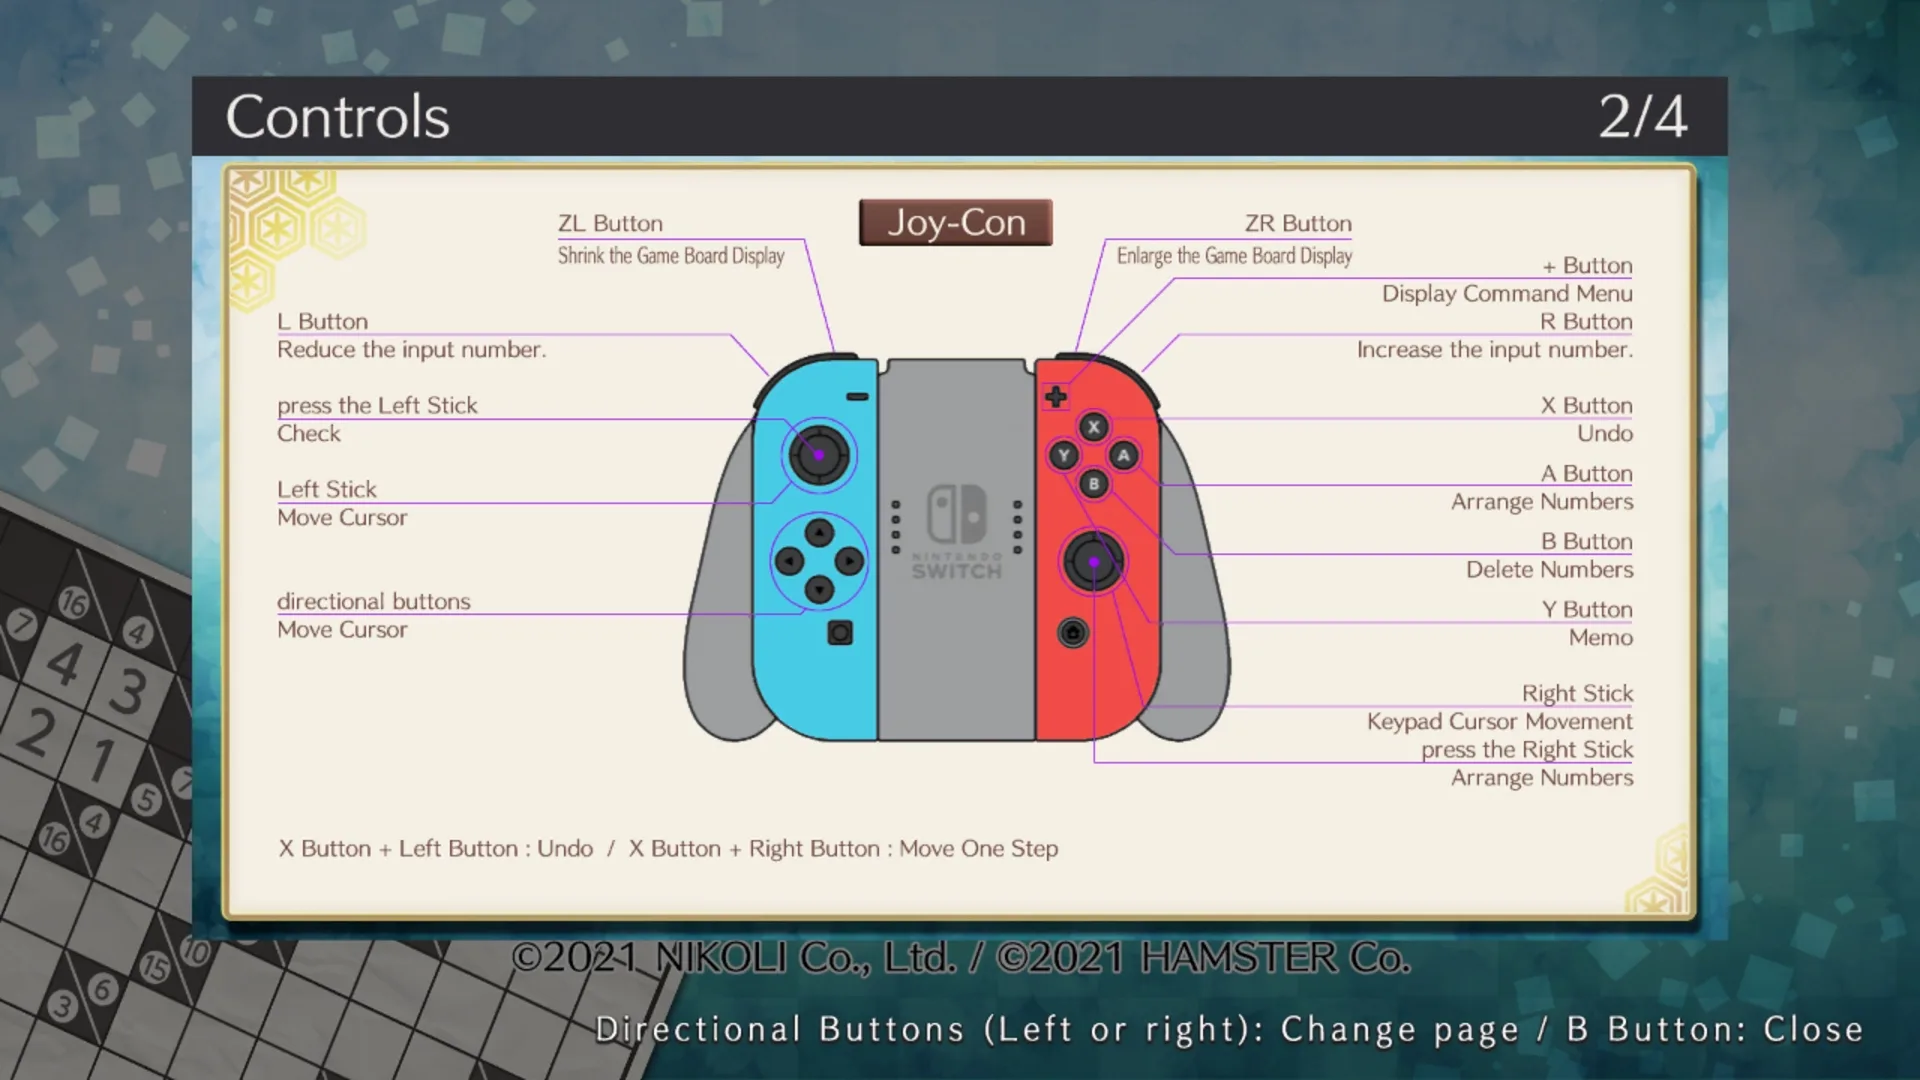This screenshot has height=1080, width=1920.
Task: Select the Joy-Con label tab
Action: pyautogui.click(x=955, y=222)
